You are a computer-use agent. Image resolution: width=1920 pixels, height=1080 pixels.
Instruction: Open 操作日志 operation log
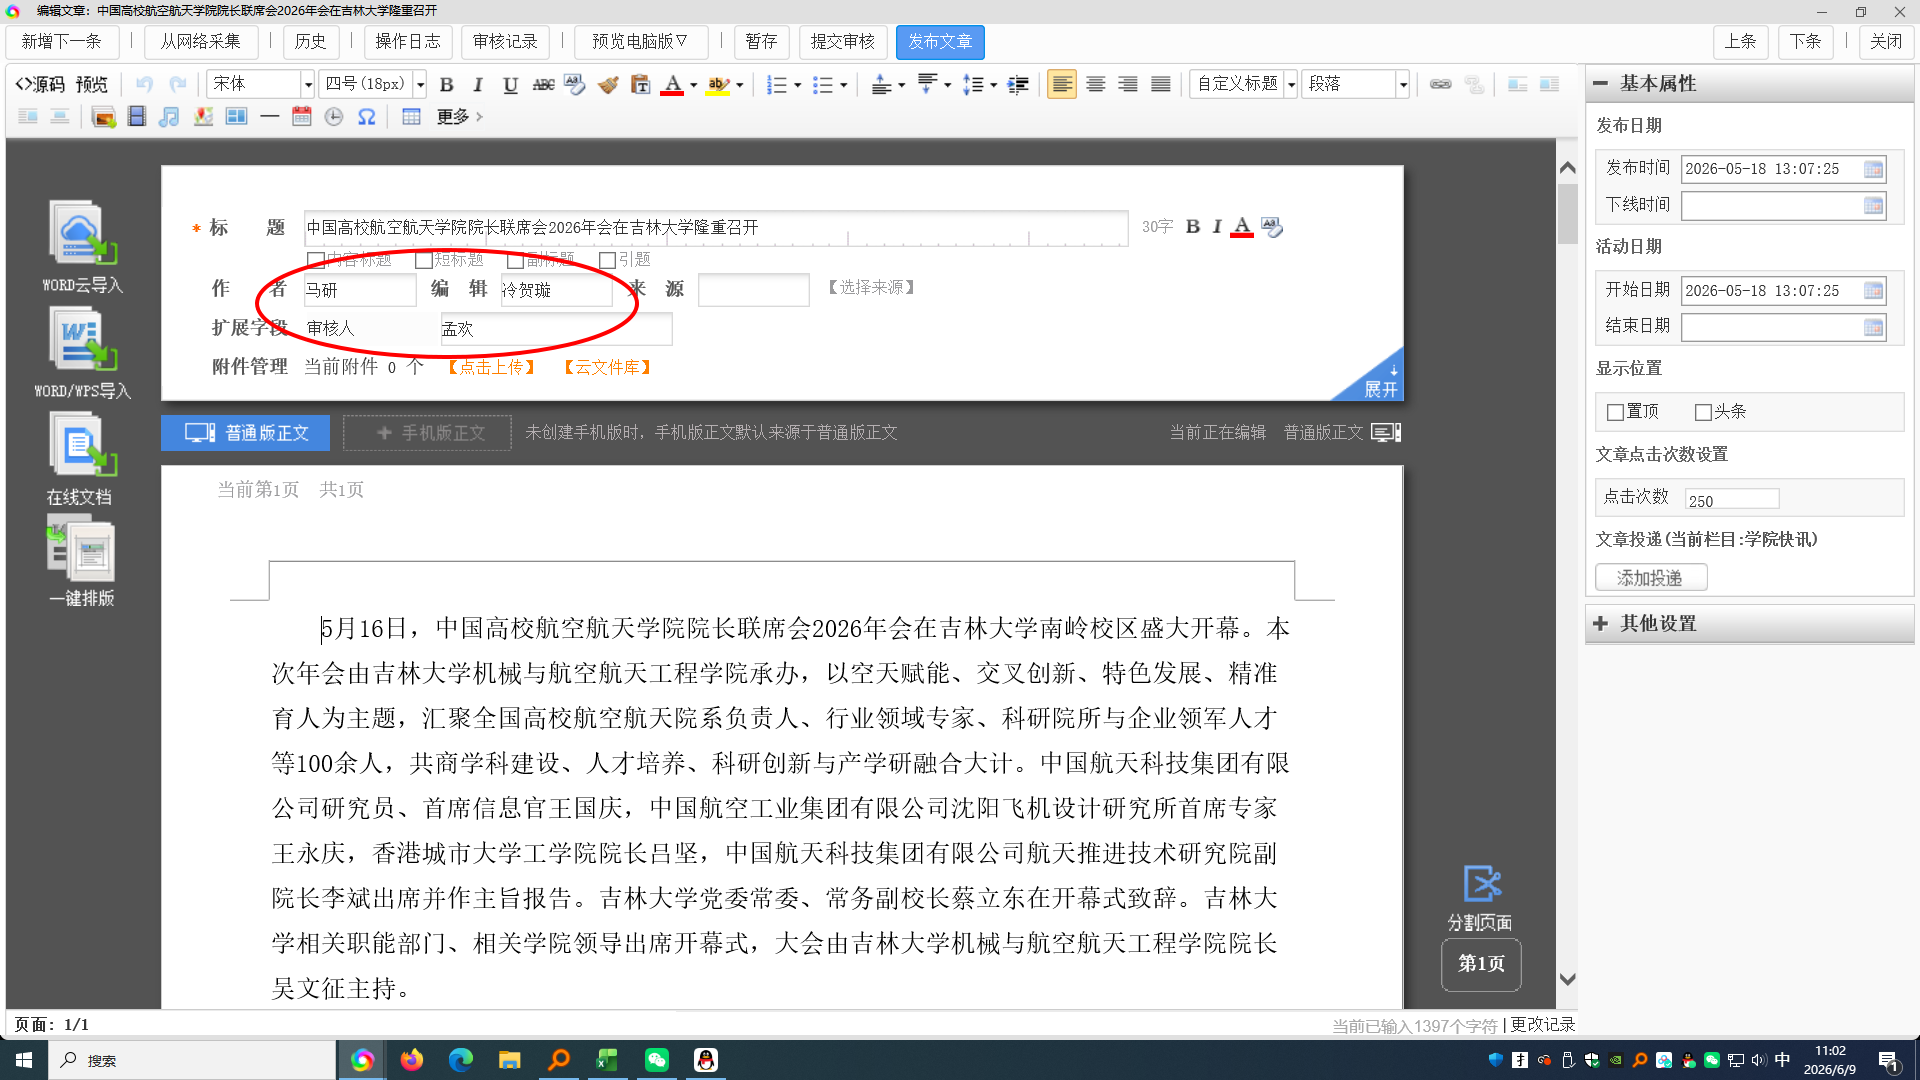tap(408, 42)
